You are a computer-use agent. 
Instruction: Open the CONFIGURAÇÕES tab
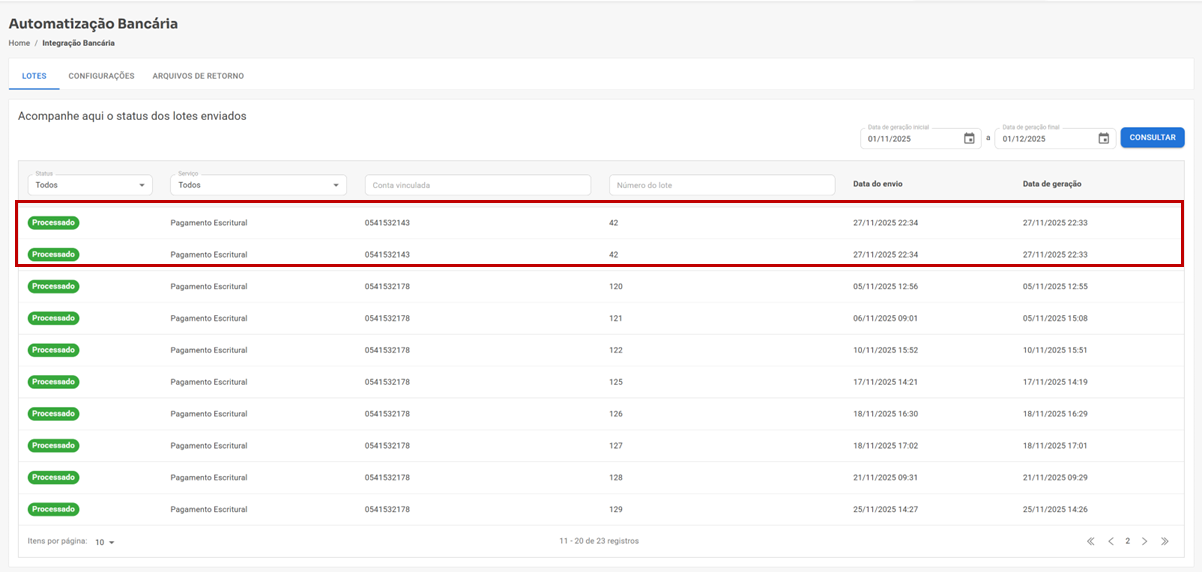pos(101,76)
